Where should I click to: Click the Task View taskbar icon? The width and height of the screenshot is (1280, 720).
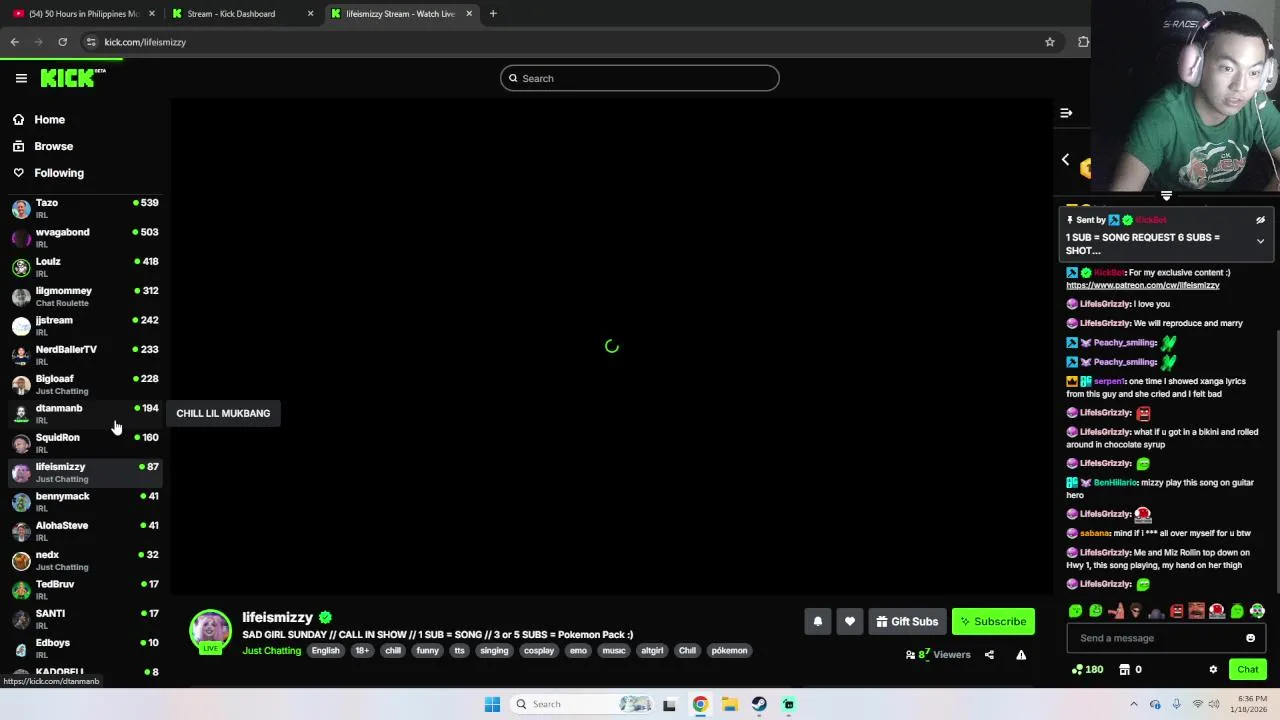coord(669,704)
